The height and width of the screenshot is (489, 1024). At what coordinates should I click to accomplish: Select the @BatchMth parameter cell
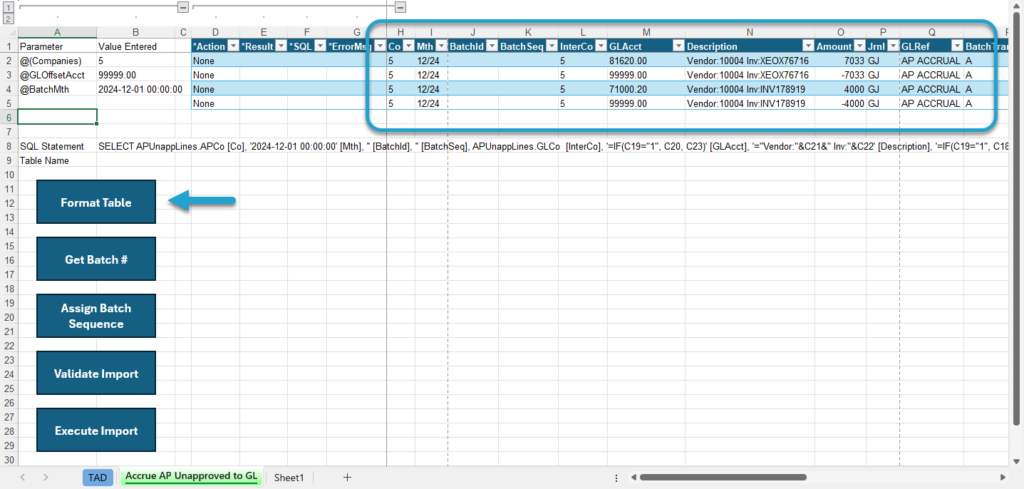57,89
